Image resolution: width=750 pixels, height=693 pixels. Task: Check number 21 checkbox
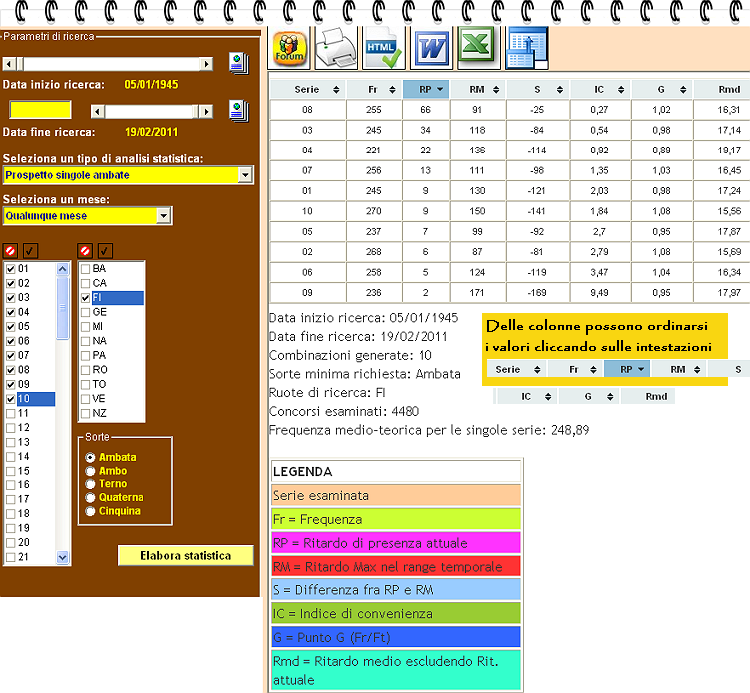click(x=11, y=557)
